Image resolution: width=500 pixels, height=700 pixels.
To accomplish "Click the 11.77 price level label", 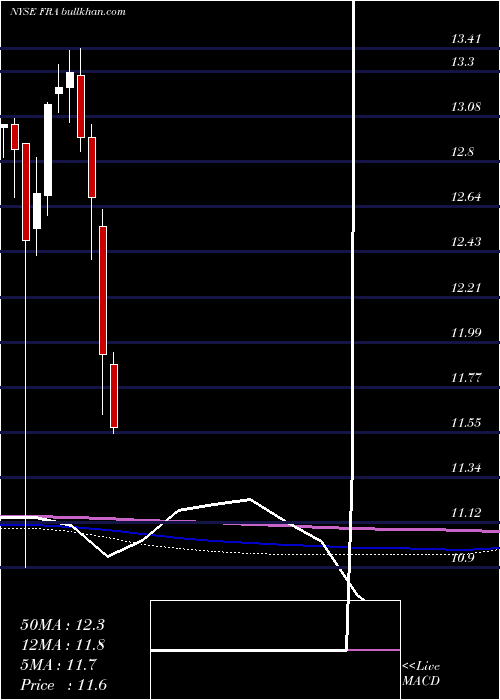I will pyautogui.click(x=466, y=378).
